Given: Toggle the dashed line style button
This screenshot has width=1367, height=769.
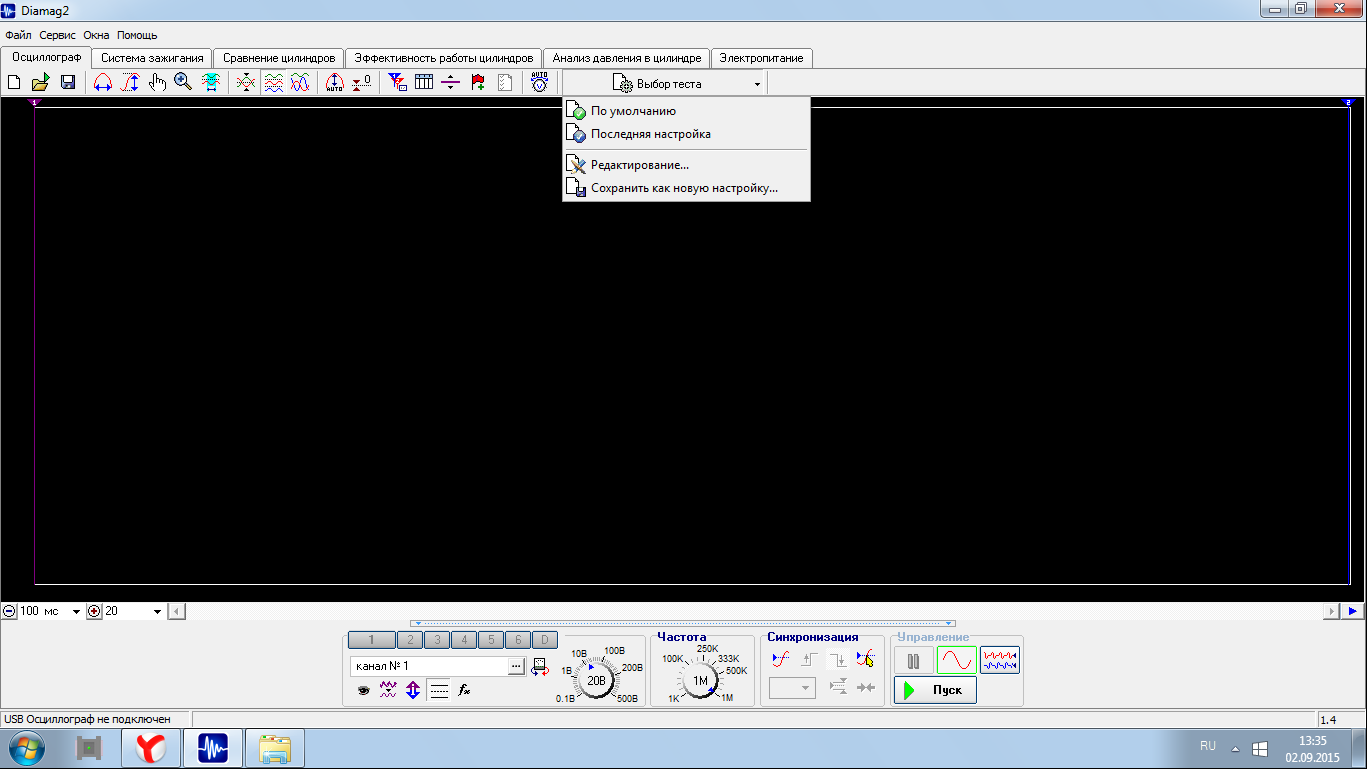Looking at the screenshot, I should [438, 690].
